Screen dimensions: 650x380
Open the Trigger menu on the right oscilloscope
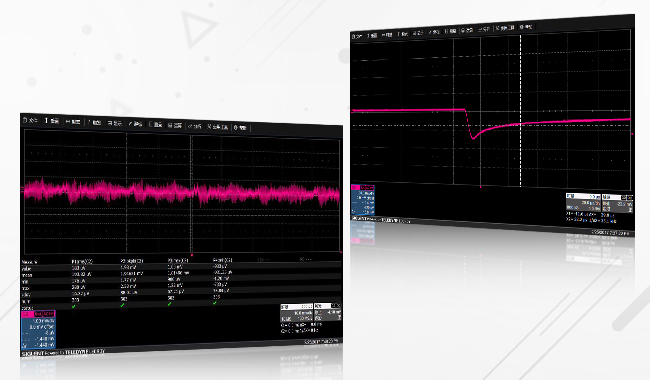[403, 34]
